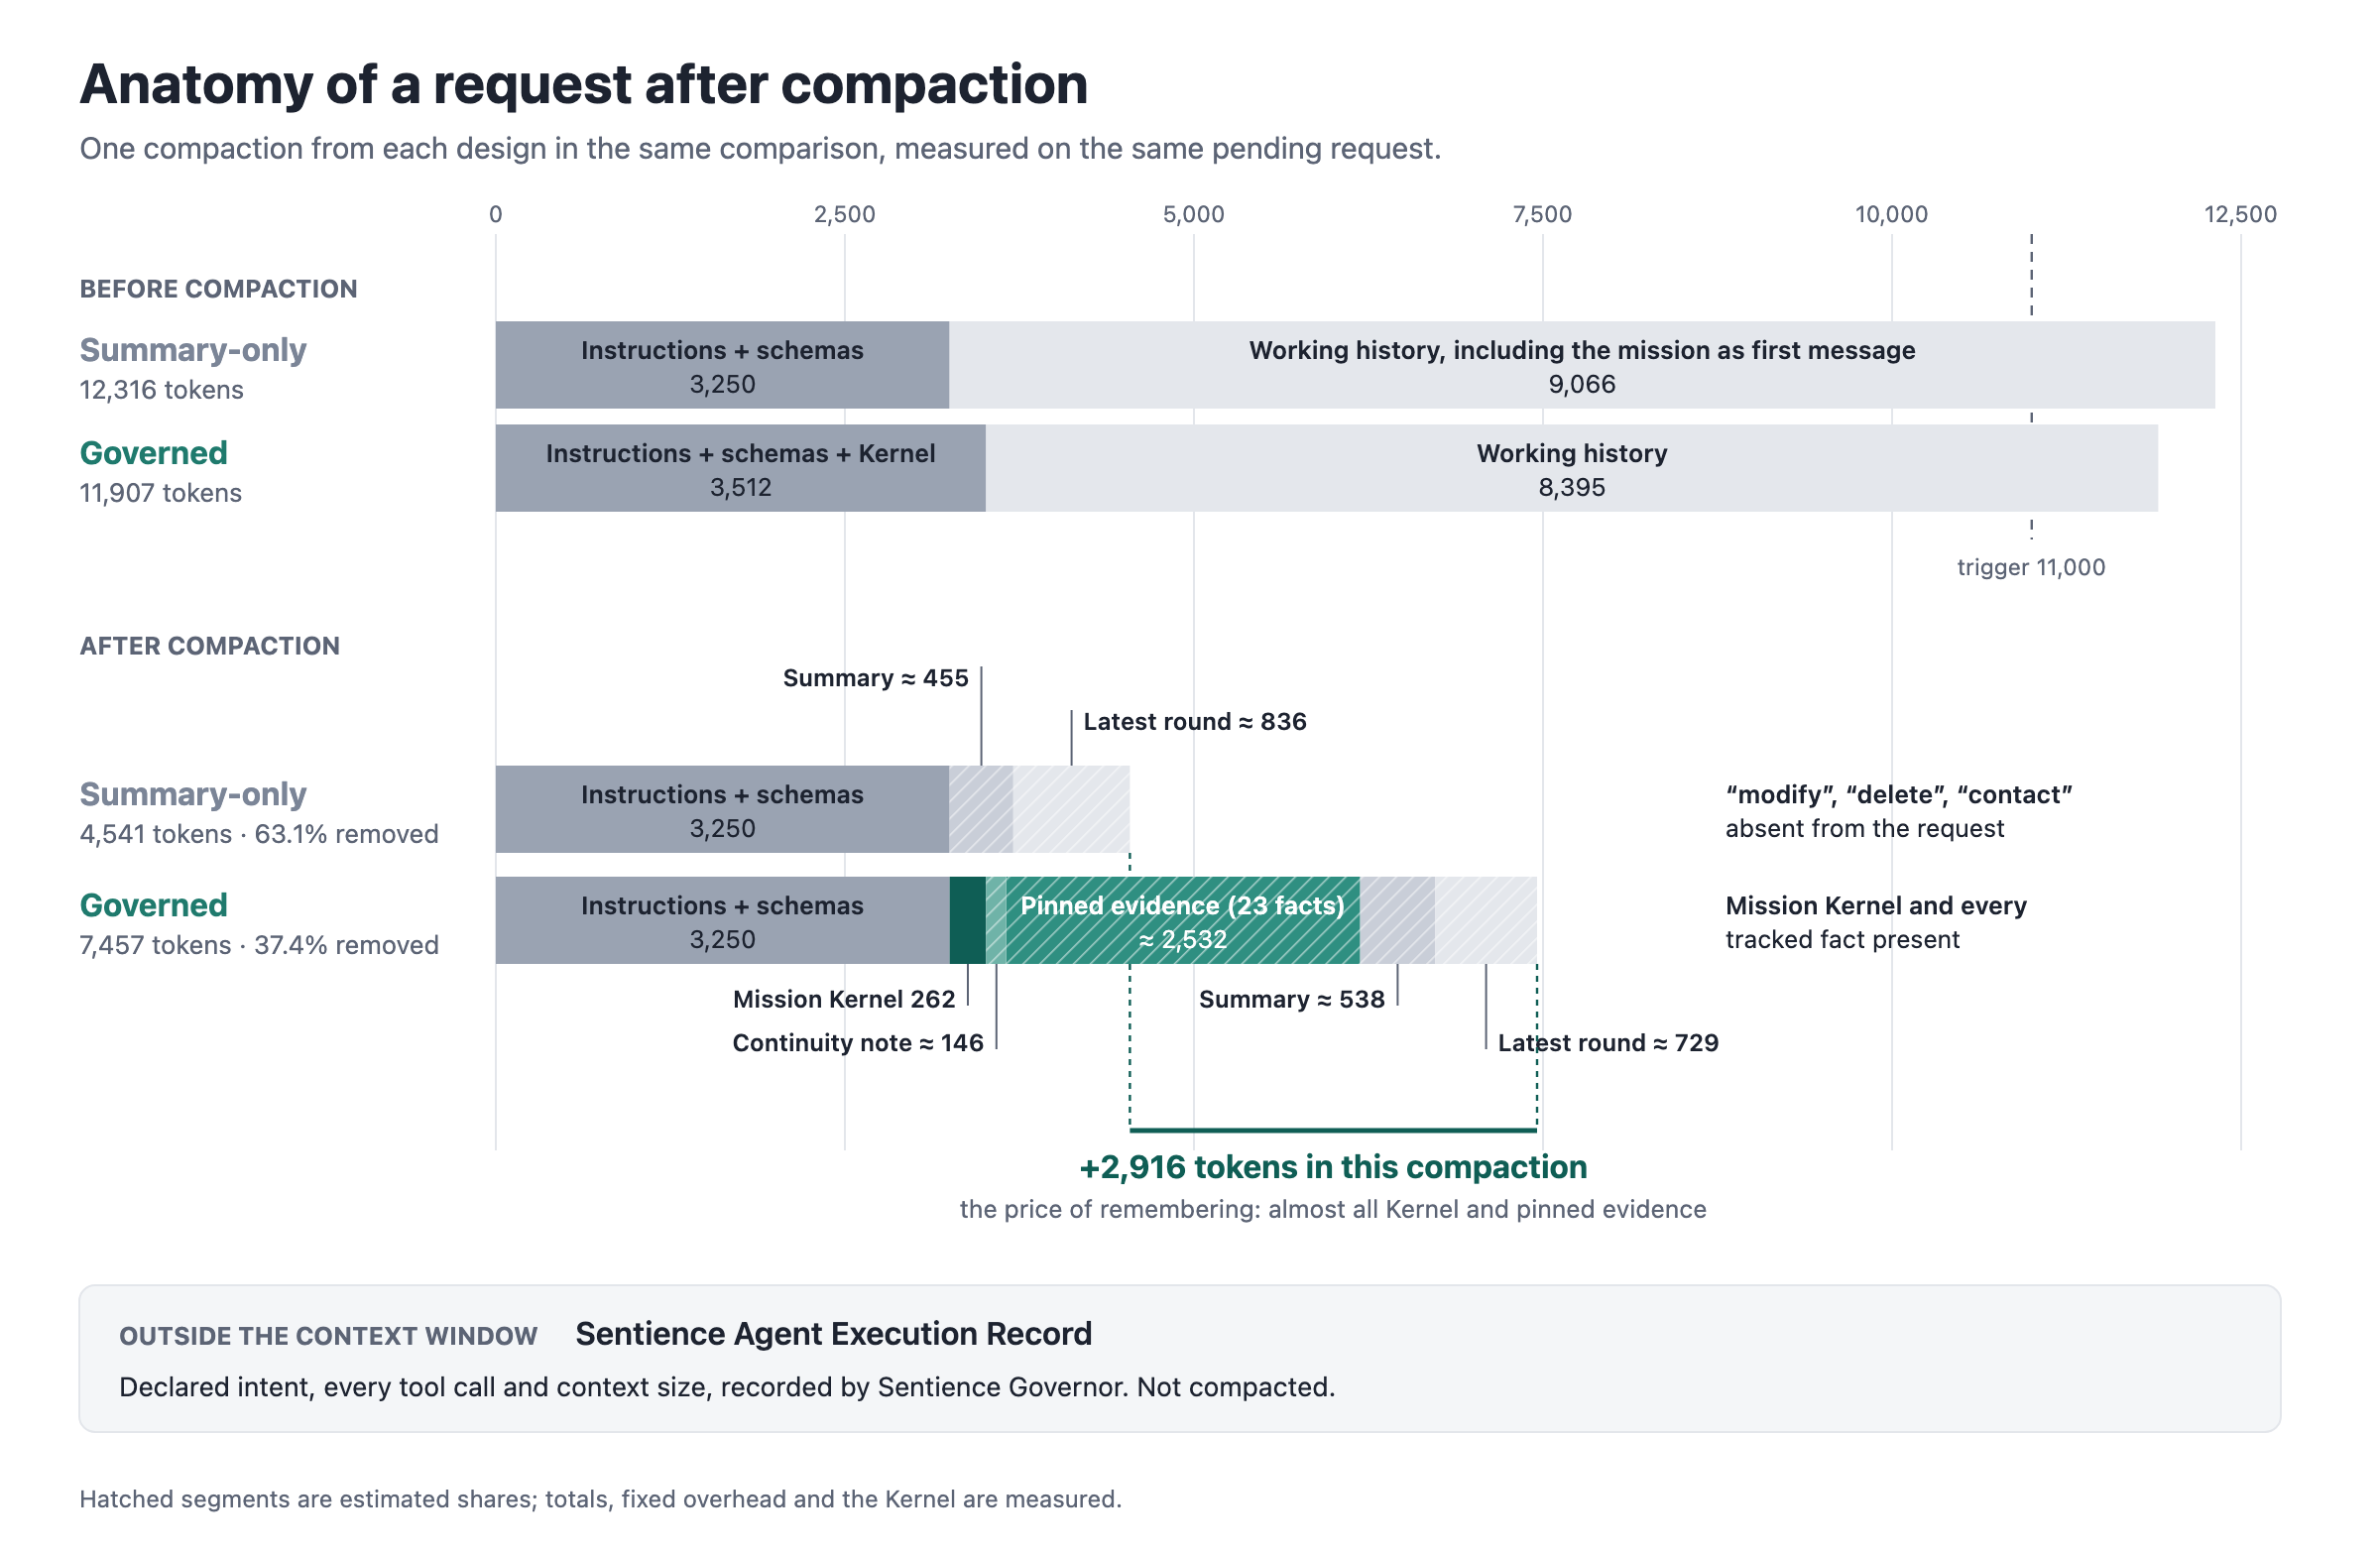
Task: Click the 7,500 axis tick label
Action: (x=1542, y=214)
